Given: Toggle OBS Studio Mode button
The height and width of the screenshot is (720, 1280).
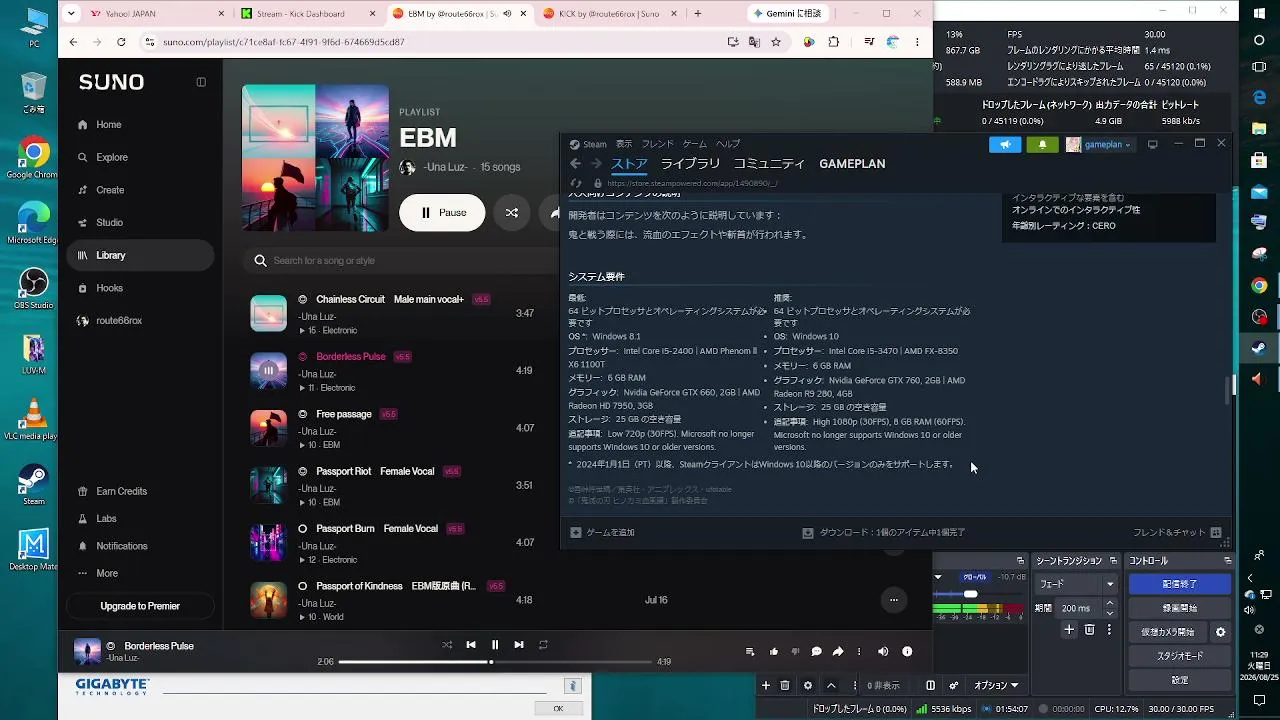Looking at the screenshot, I should click(x=1180, y=656).
